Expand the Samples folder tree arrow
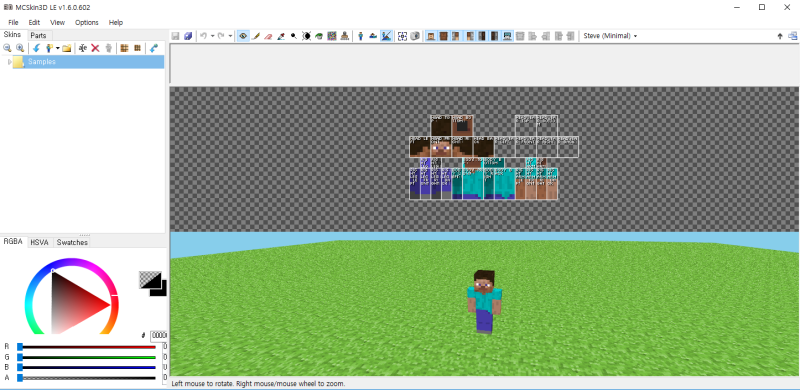 click(10, 62)
